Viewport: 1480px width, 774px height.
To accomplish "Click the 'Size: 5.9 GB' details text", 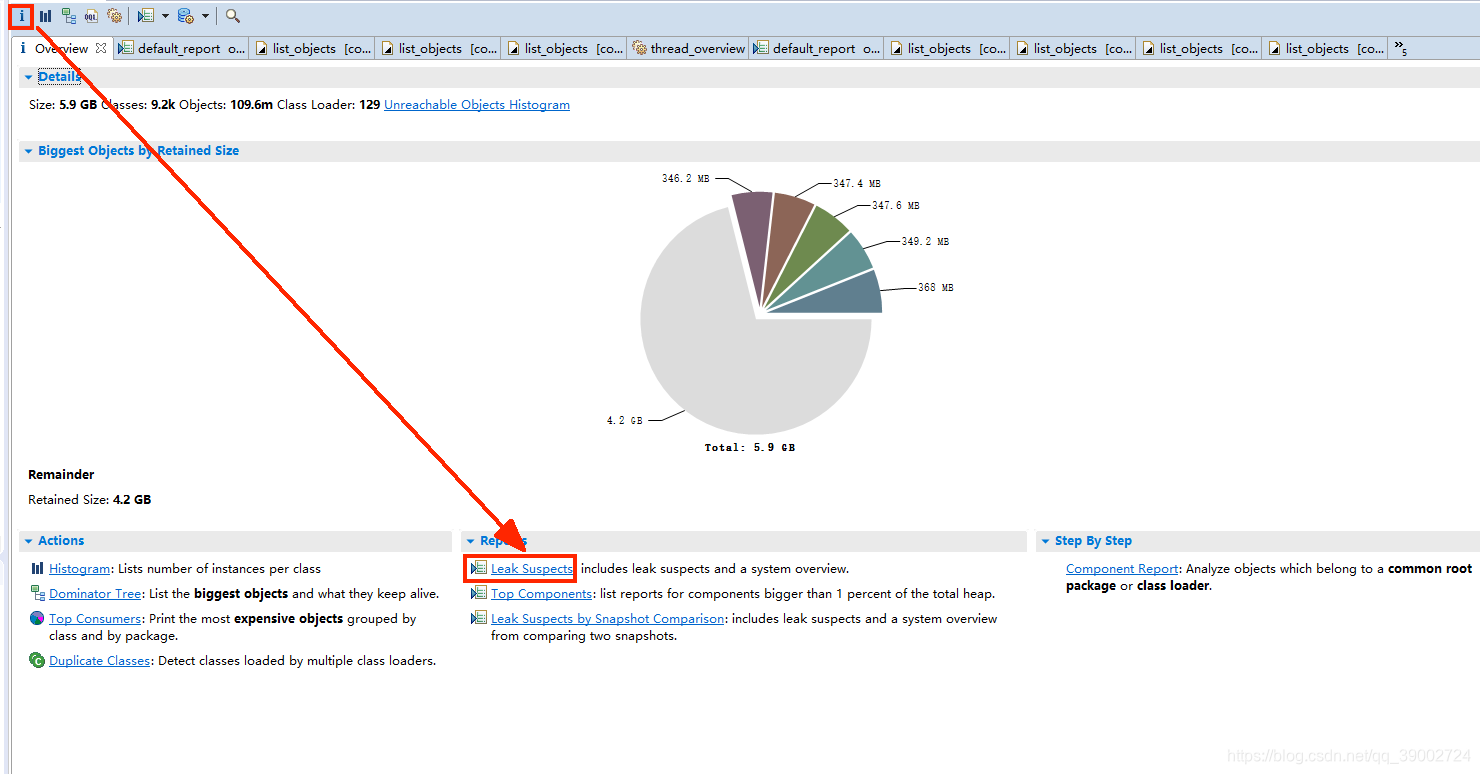I will (63, 105).
